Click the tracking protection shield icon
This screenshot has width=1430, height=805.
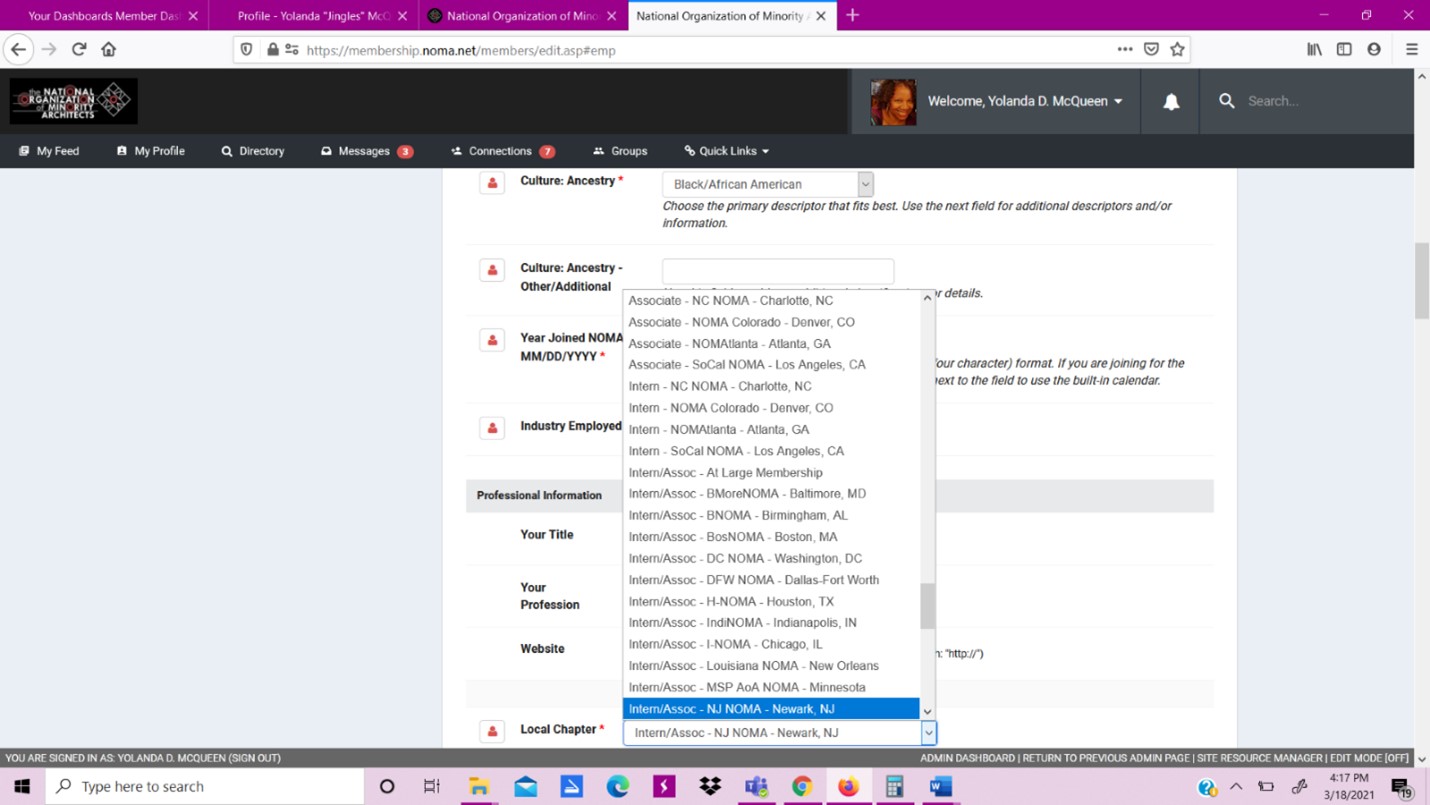pos(247,49)
